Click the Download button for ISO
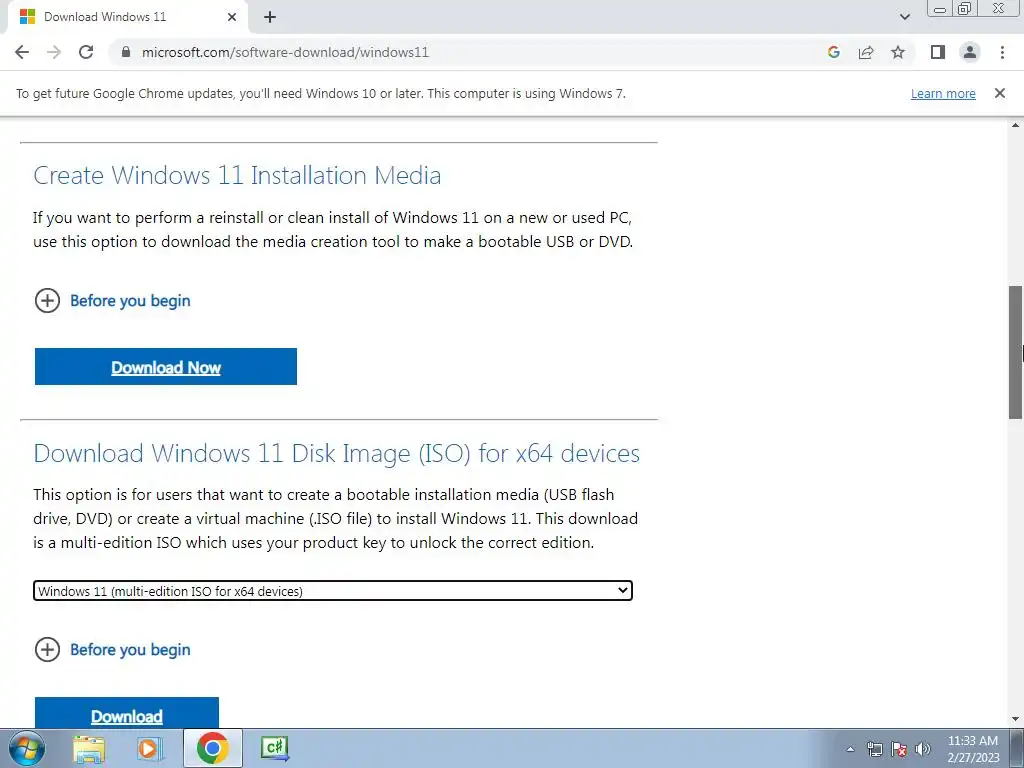Image resolution: width=1024 pixels, height=768 pixels. coord(127,713)
